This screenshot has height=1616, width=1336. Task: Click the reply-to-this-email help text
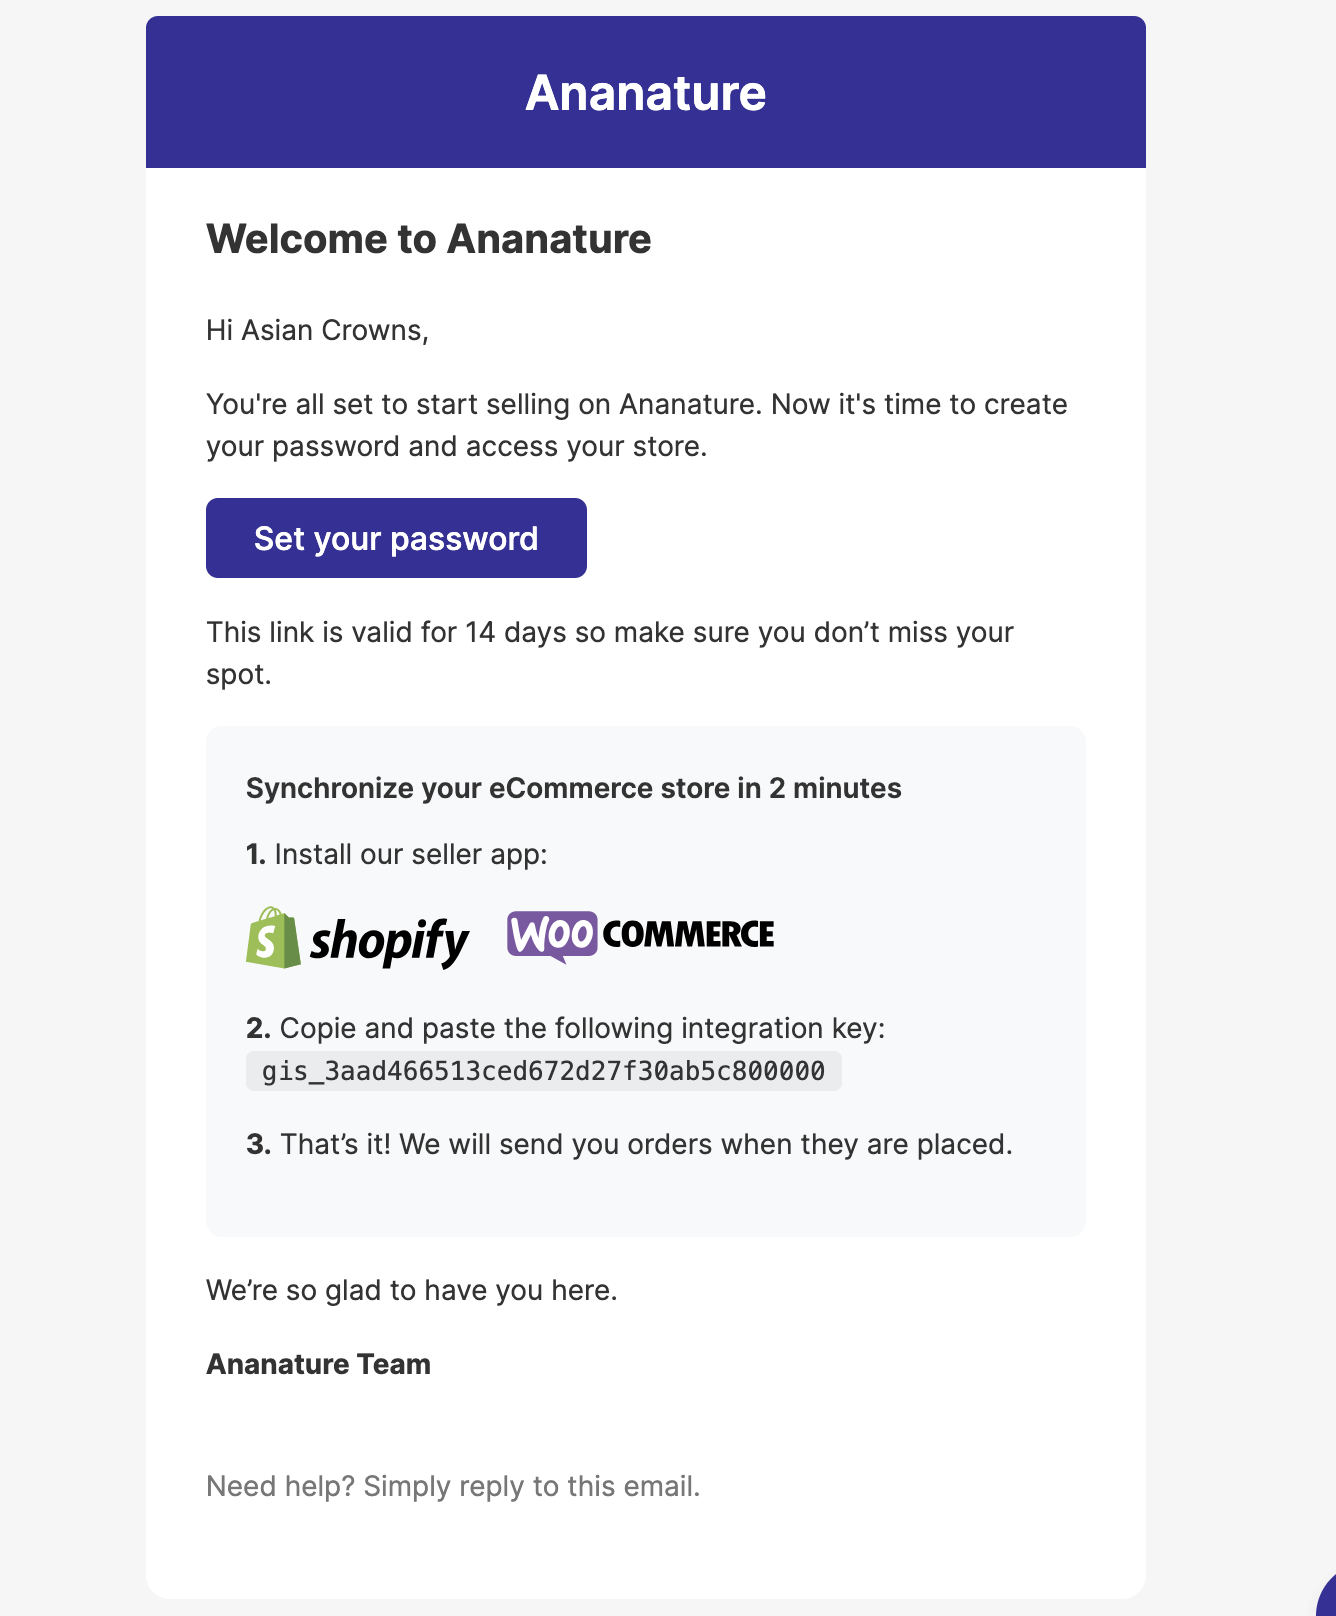[x=453, y=1486]
